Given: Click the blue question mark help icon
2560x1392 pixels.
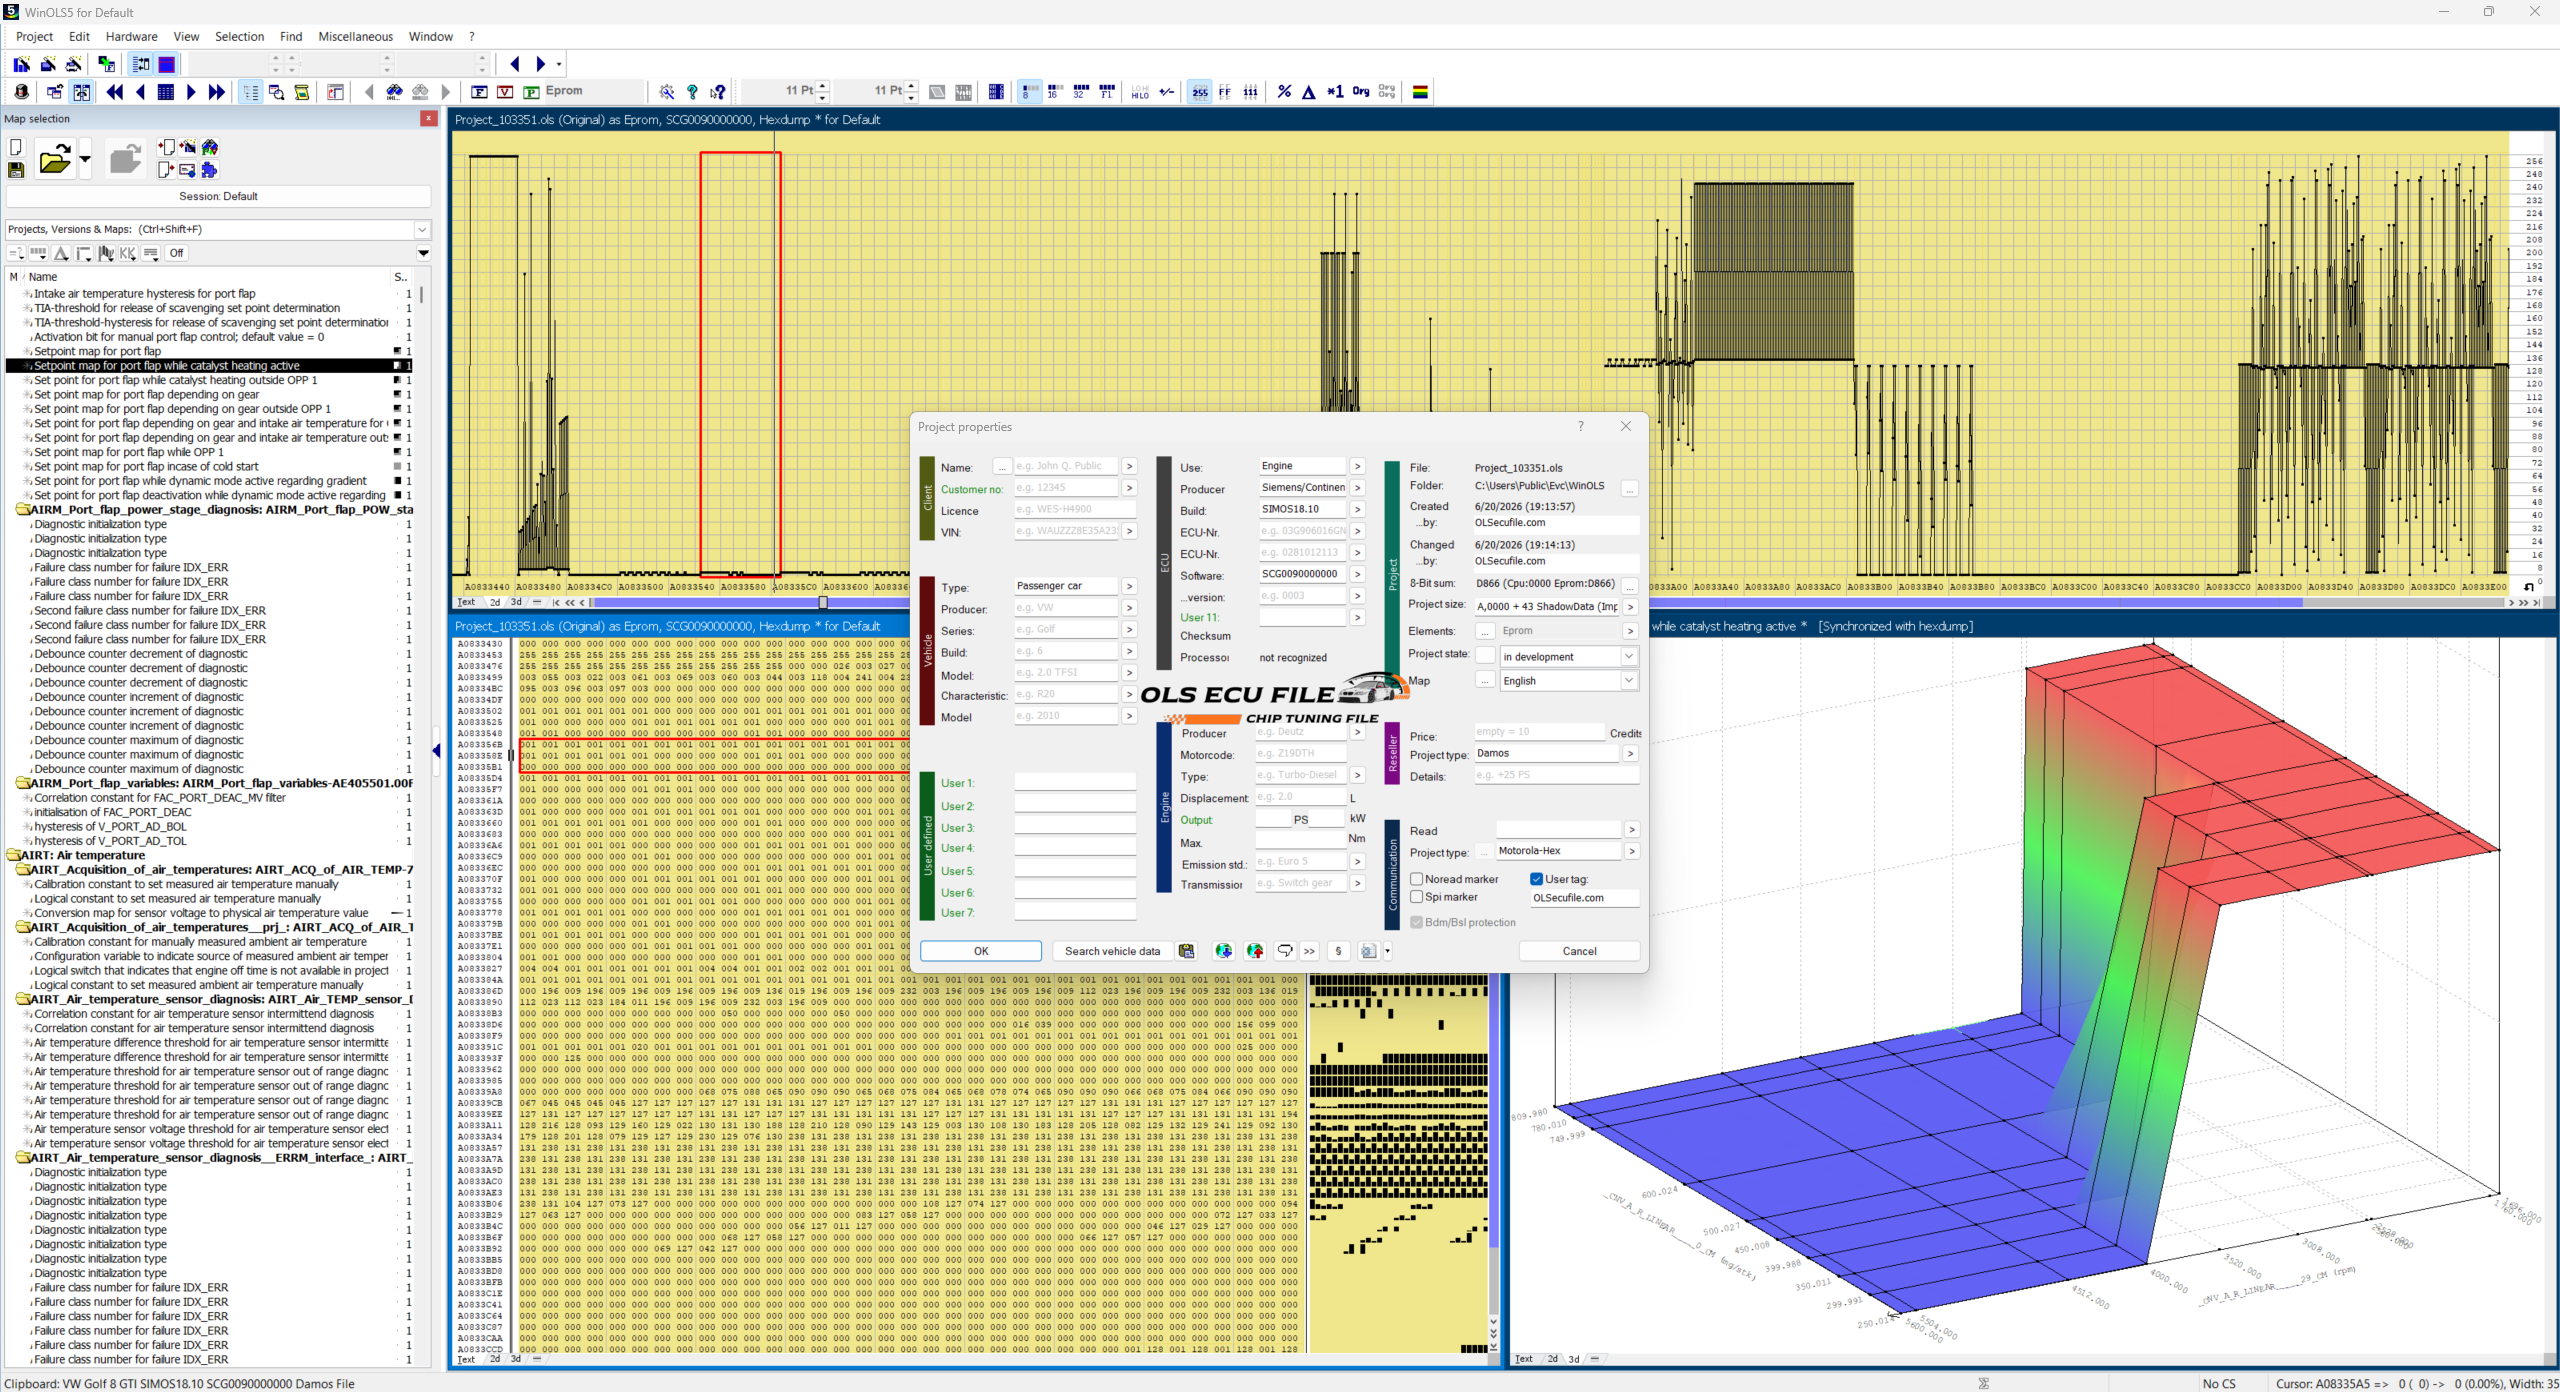Looking at the screenshot, I should coord(692,92).
